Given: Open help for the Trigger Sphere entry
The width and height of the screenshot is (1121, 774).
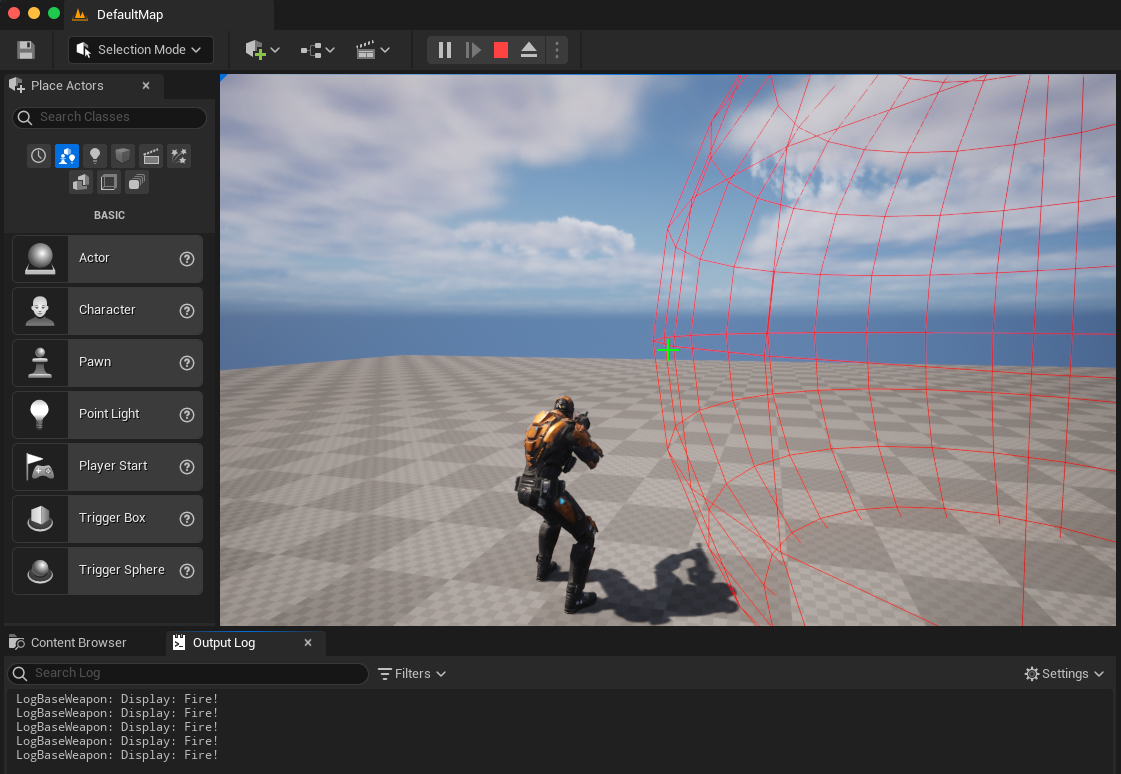Looking at the screenshot, I should (x=187, y=570).
